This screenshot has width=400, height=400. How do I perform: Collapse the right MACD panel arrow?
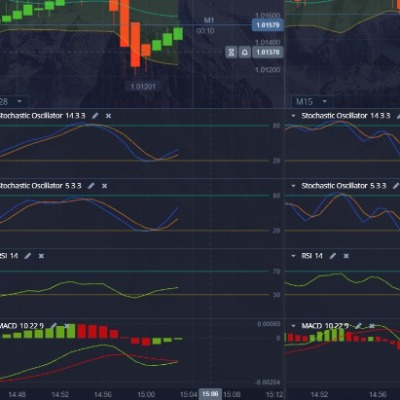(x=294, y=326)
